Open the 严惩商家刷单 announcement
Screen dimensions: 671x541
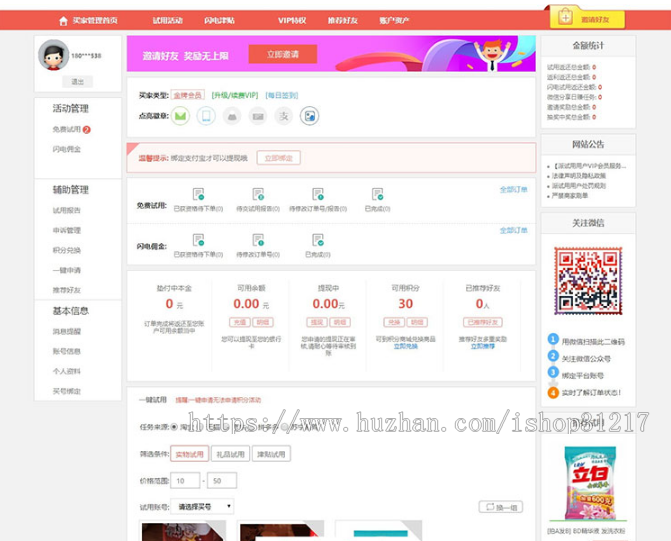tap(570, 196)
